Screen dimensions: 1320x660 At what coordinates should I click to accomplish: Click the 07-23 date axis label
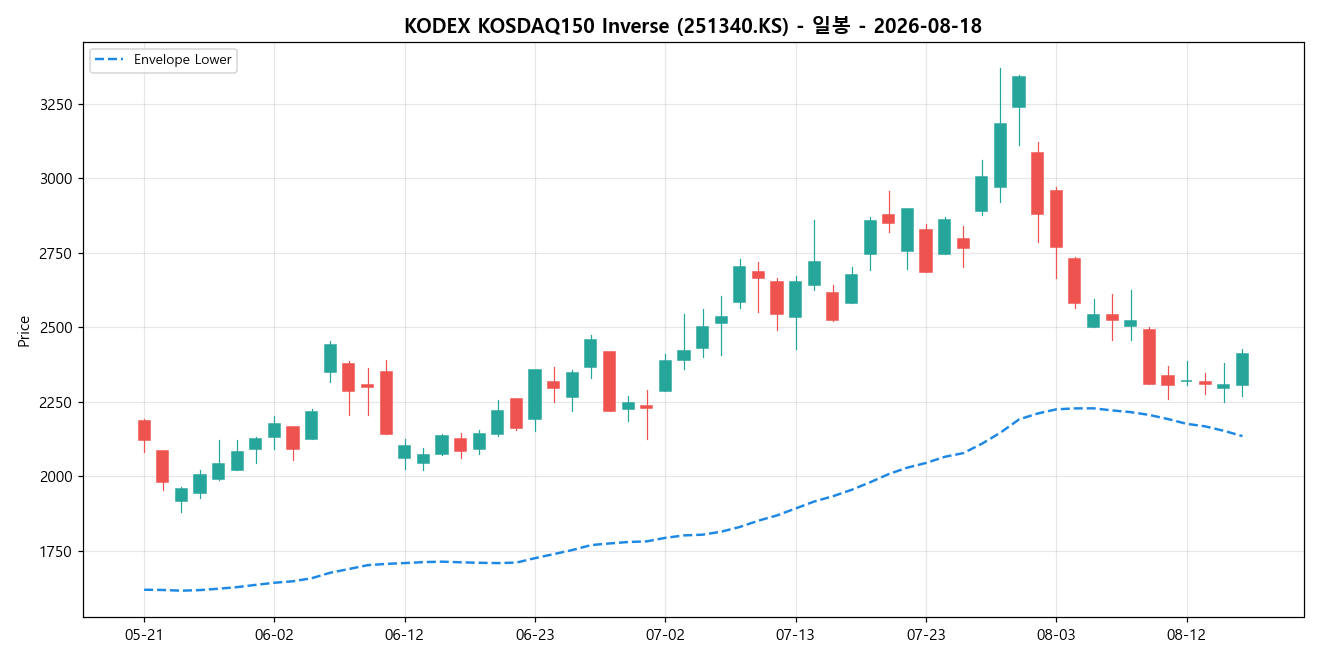(x=925, y=634)
